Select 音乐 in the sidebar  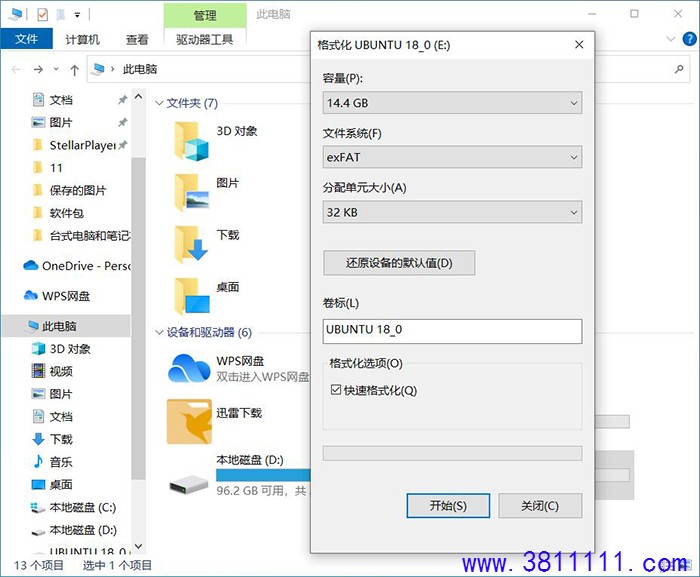[61, 462]
